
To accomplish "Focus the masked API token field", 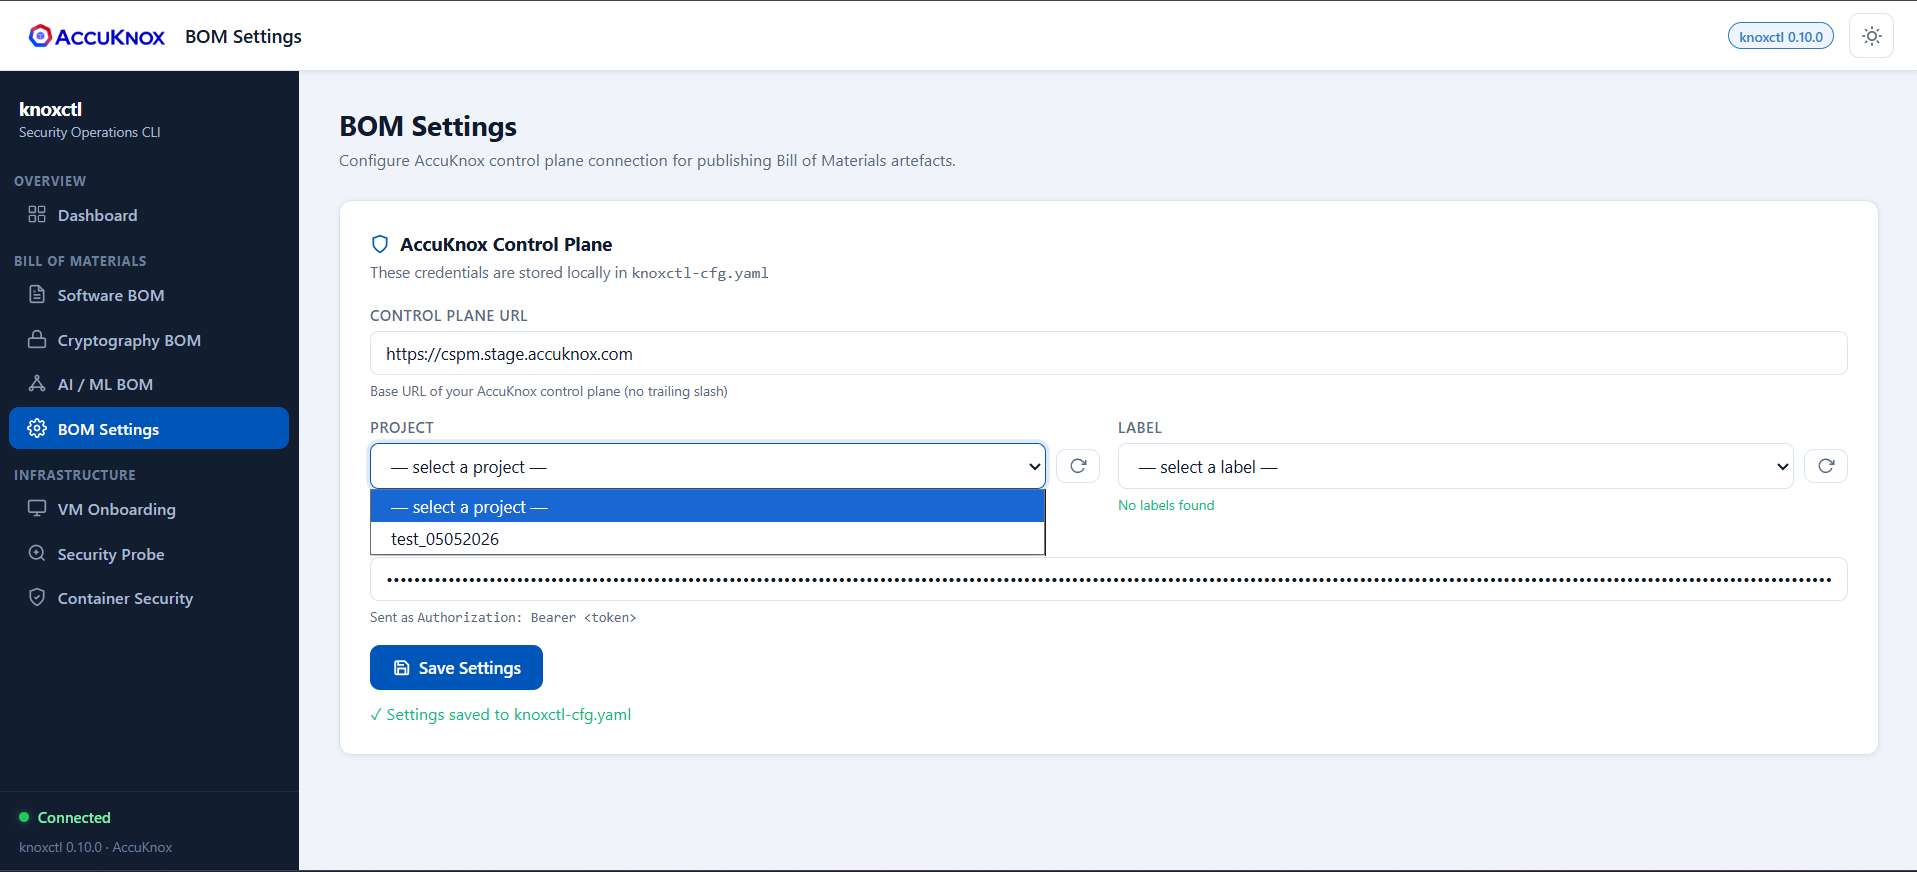I will coord(1108,579).
